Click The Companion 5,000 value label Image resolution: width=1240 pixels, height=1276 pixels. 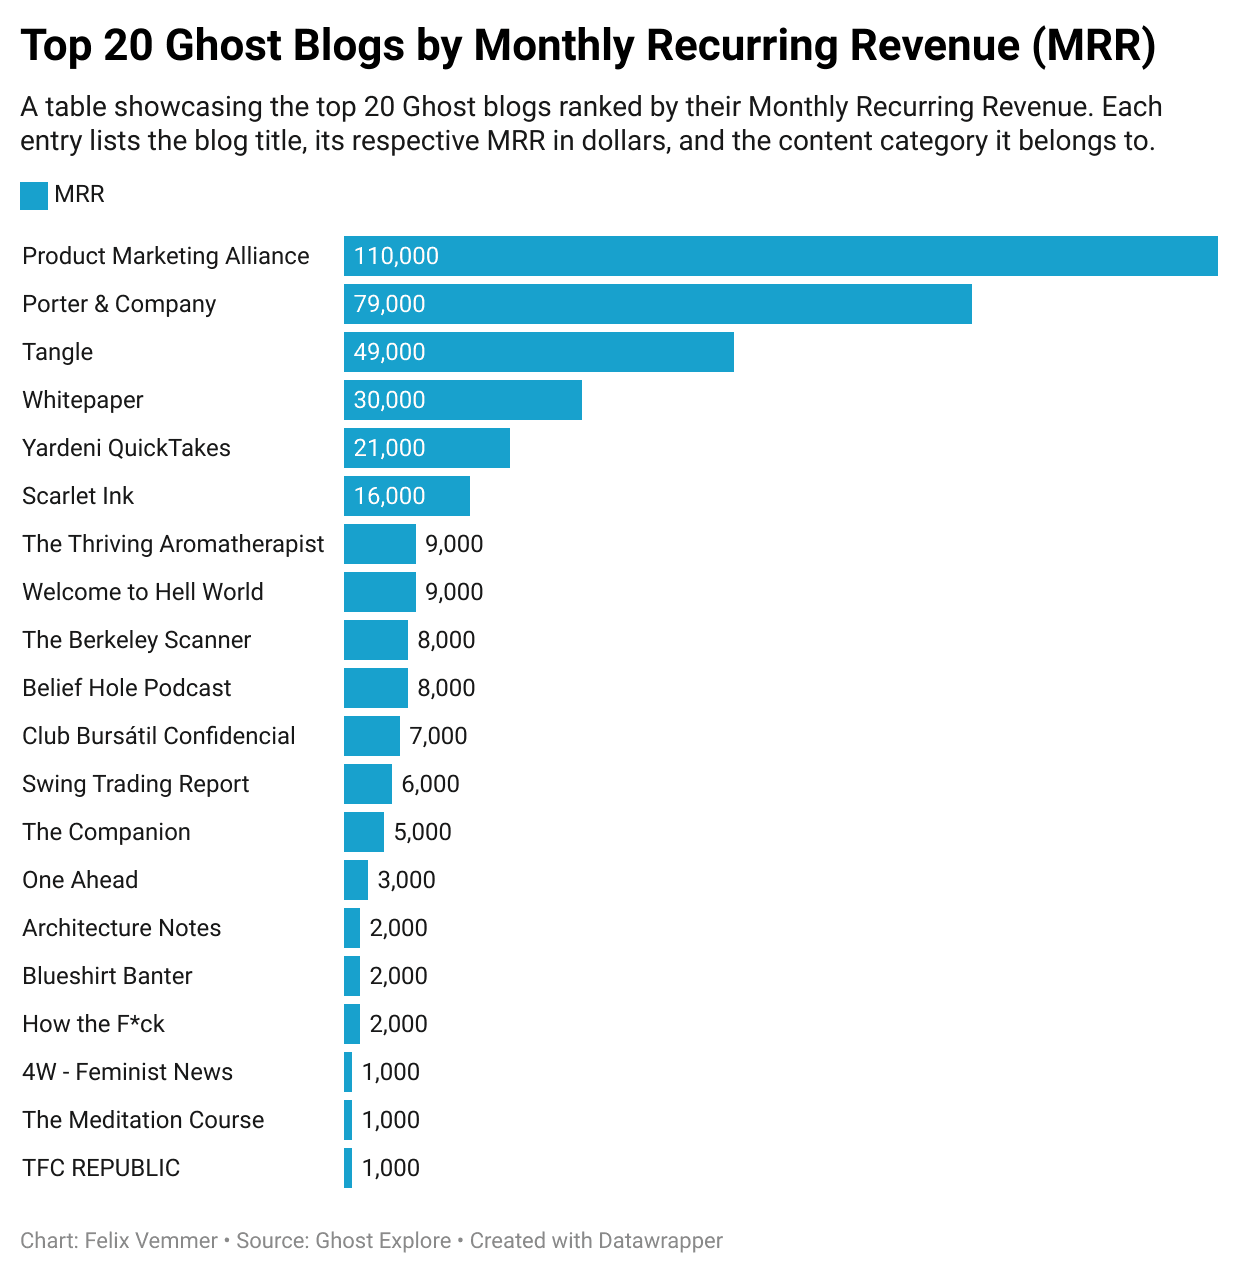[422, 832]
